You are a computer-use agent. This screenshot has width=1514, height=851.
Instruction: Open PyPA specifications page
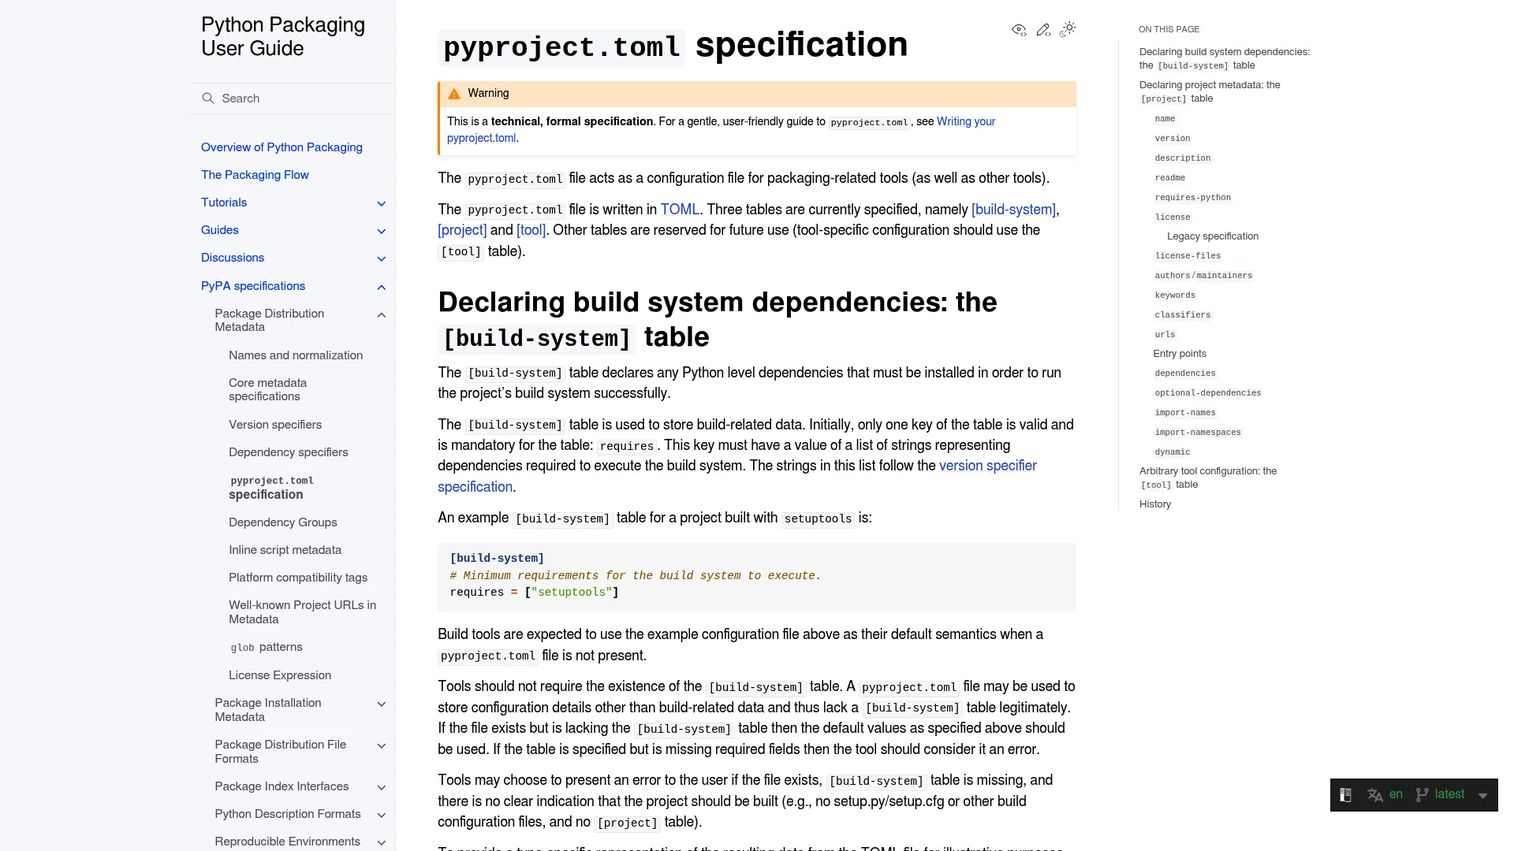pyautogui.click(x=253, y=286)
